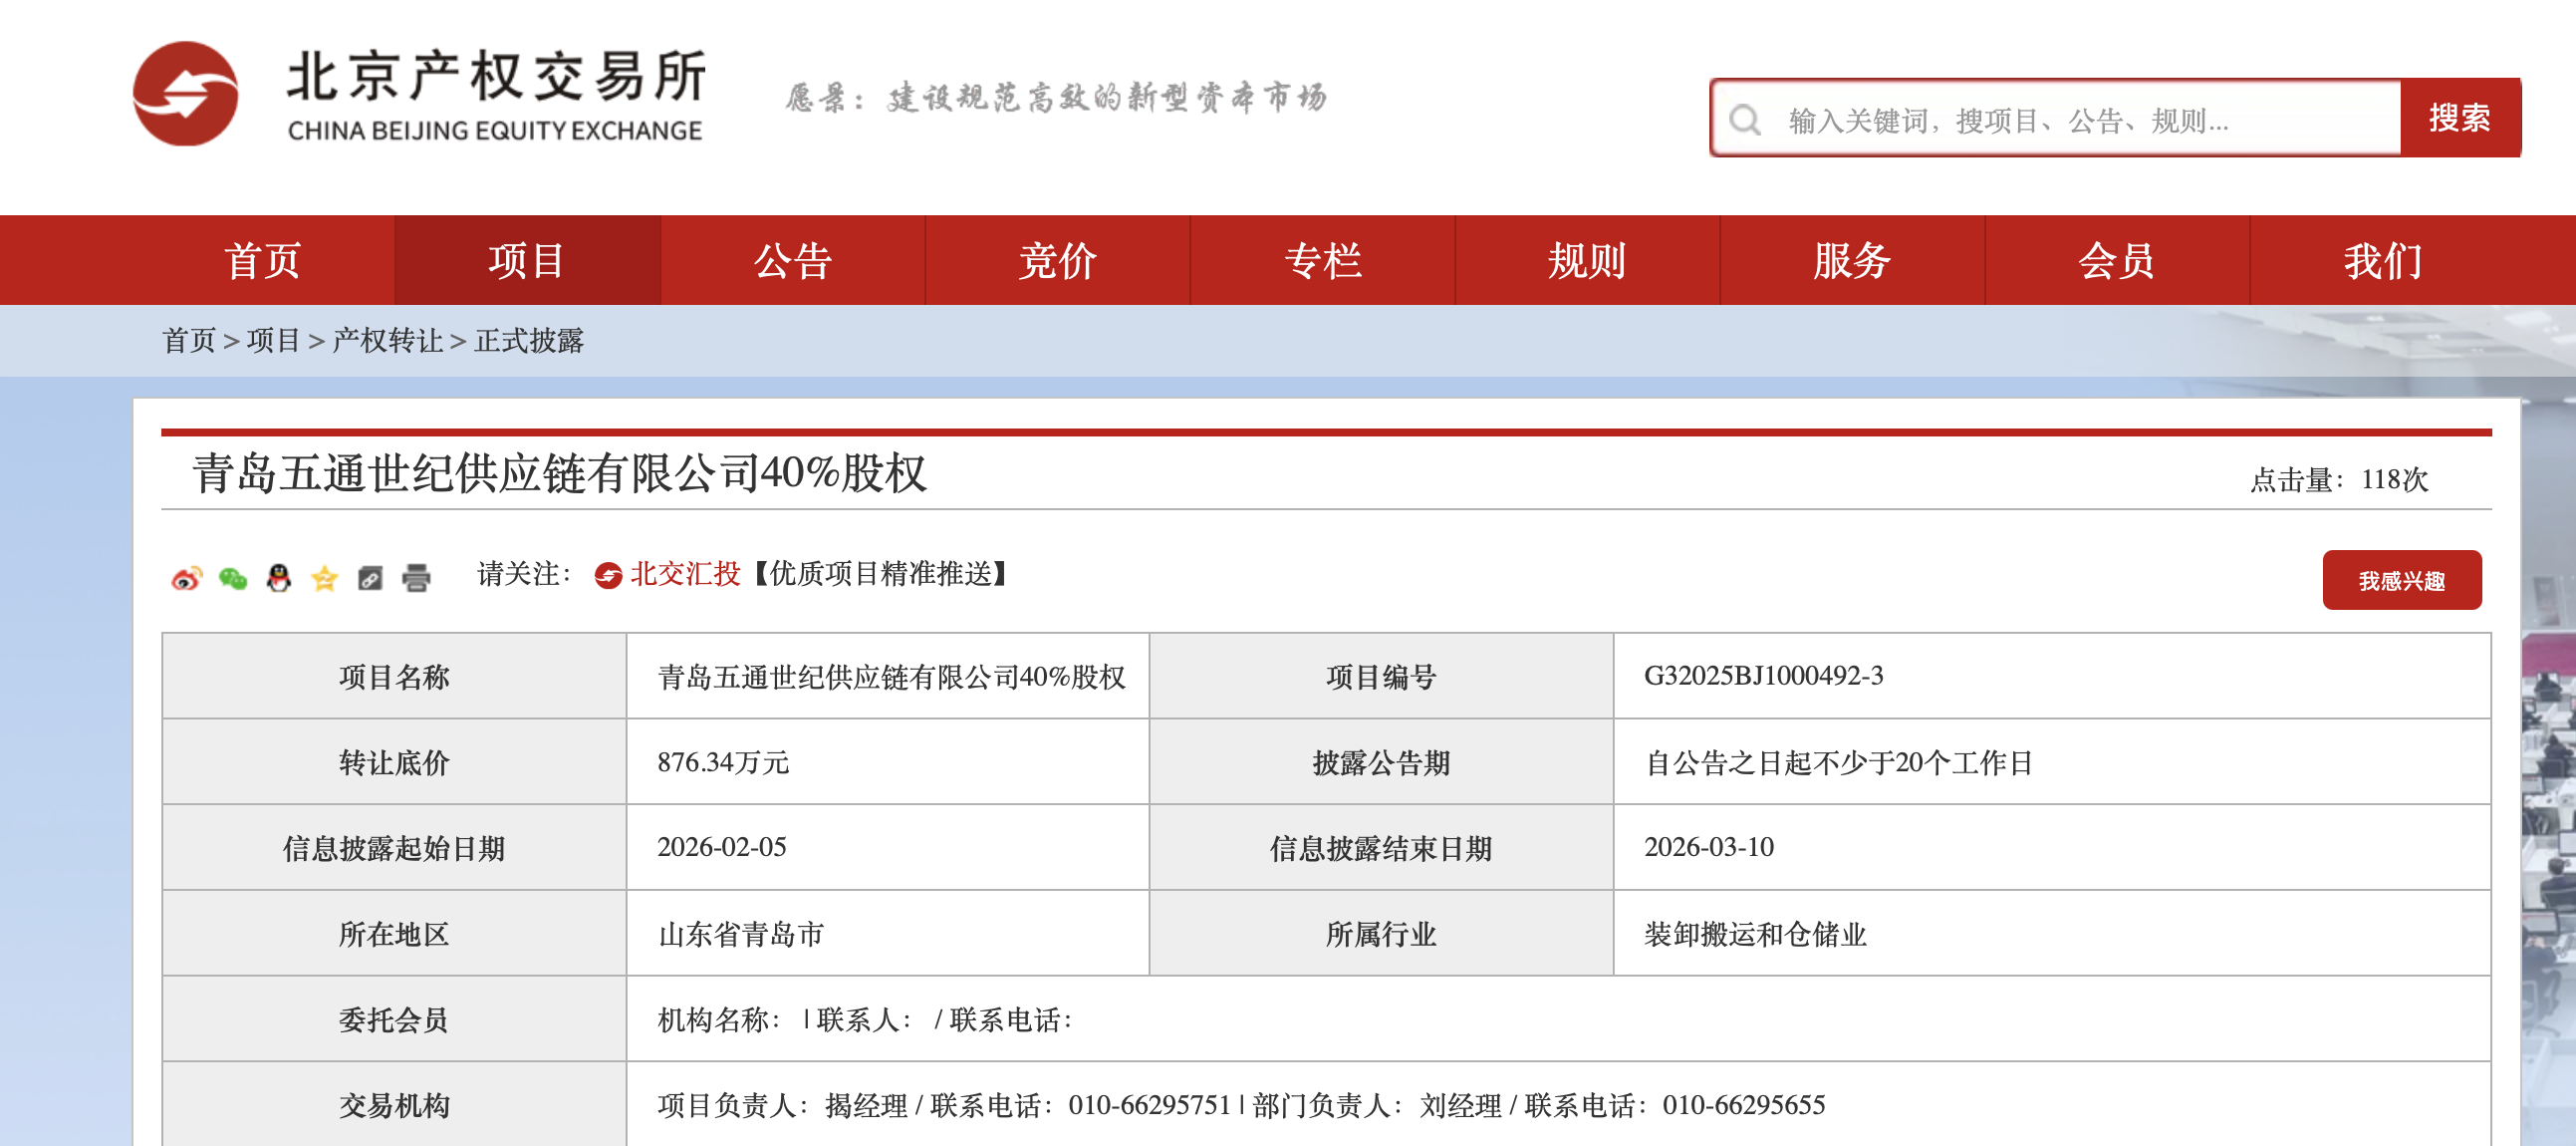Share to QQ penguin icon
Image resolution: width=2576 pixels, height=1146 pixels.
point(279,578)
